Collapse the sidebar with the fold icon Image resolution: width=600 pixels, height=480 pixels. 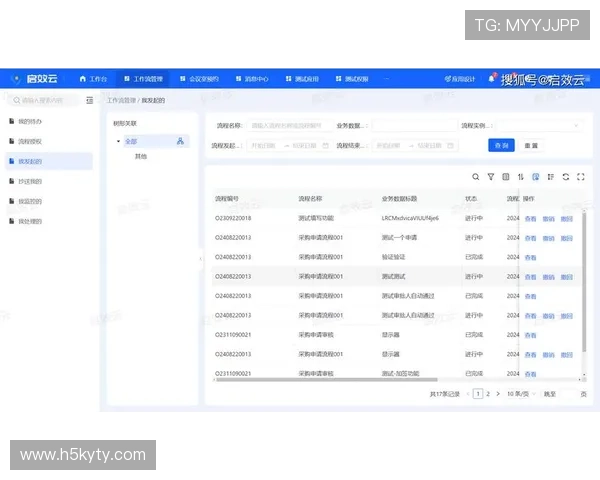90,100
